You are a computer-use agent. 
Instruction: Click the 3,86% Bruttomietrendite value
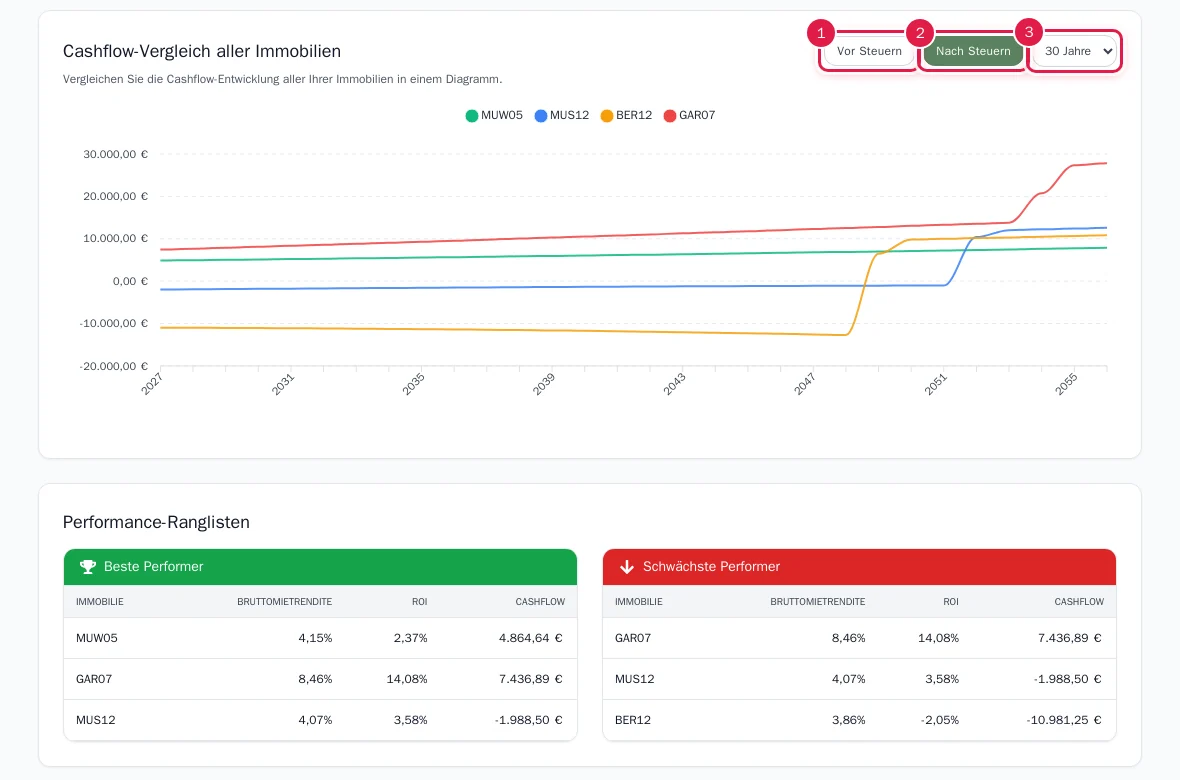pos(848,720)
